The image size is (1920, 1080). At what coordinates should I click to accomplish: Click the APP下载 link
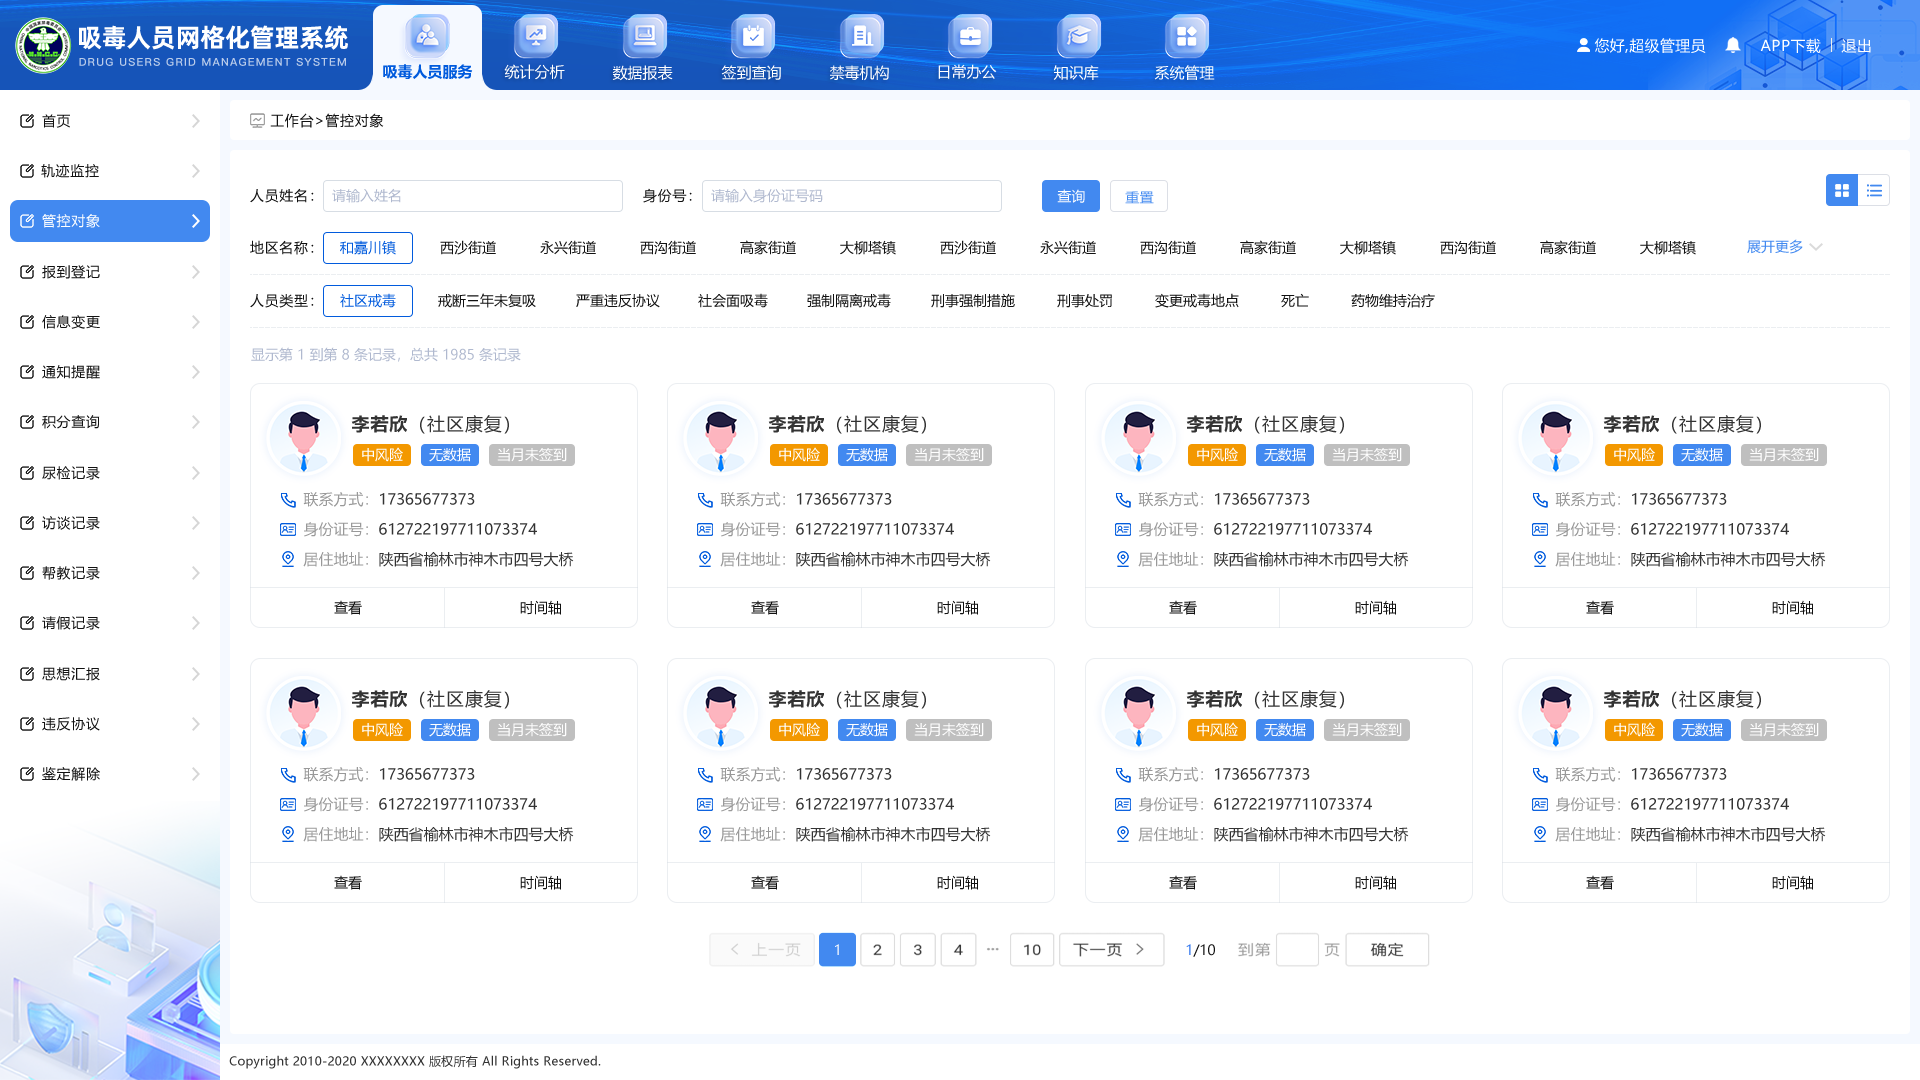(1790, 46)
